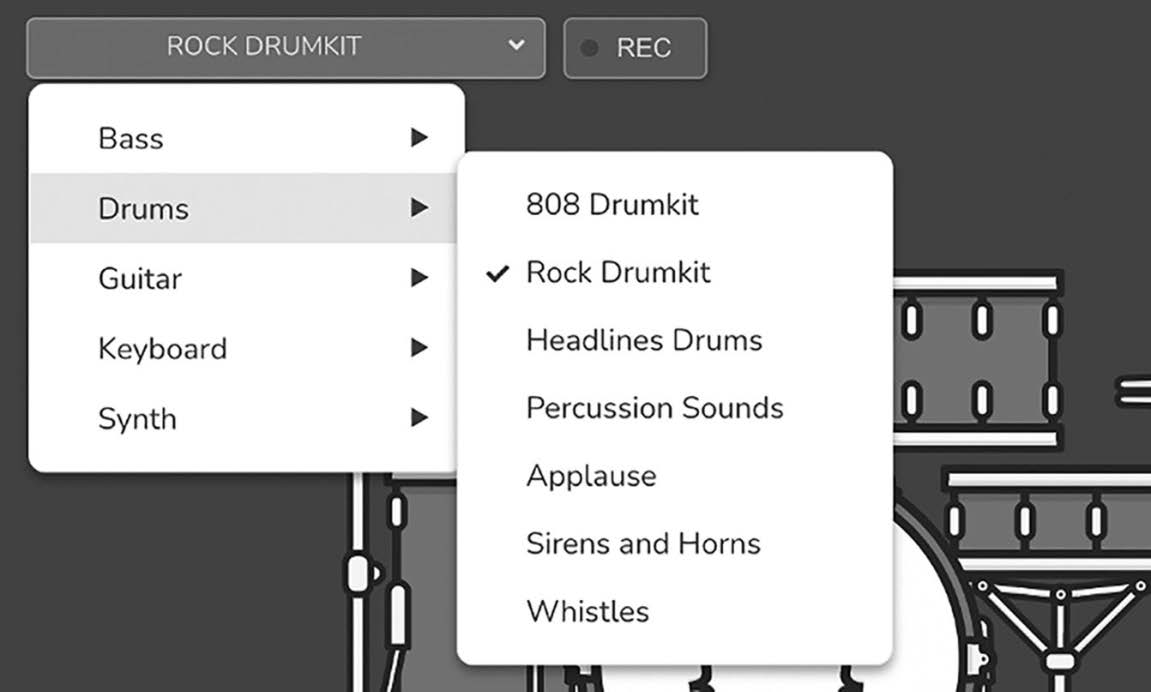
Task: Expand the Synth submenu arrow
Action: pyautogui.click(x=419, y=418)
